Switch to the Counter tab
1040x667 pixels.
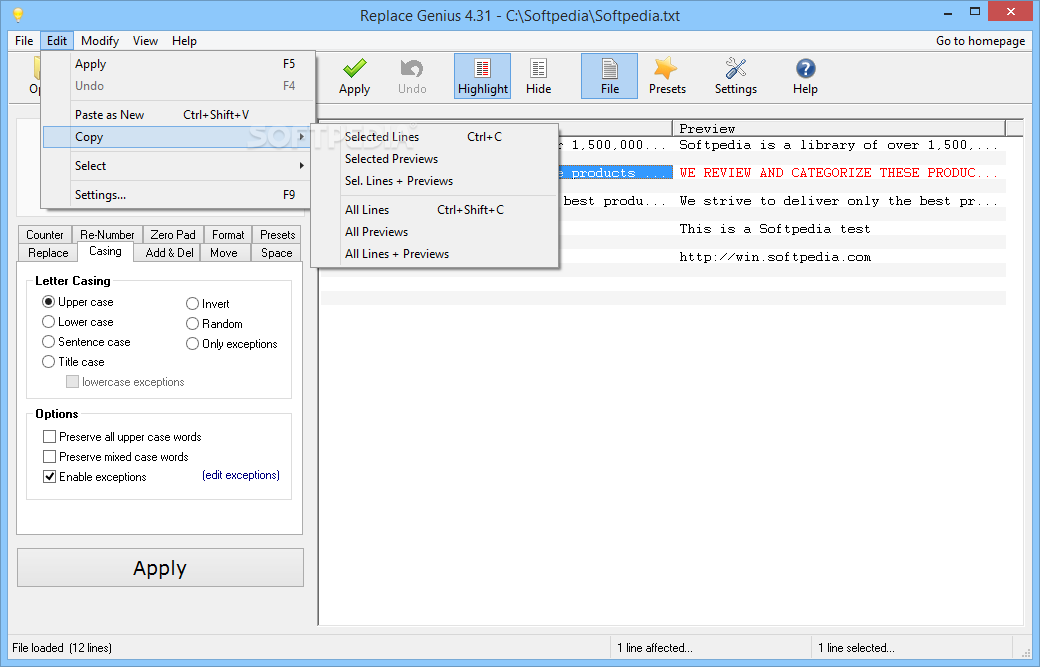tap(44, 235)
